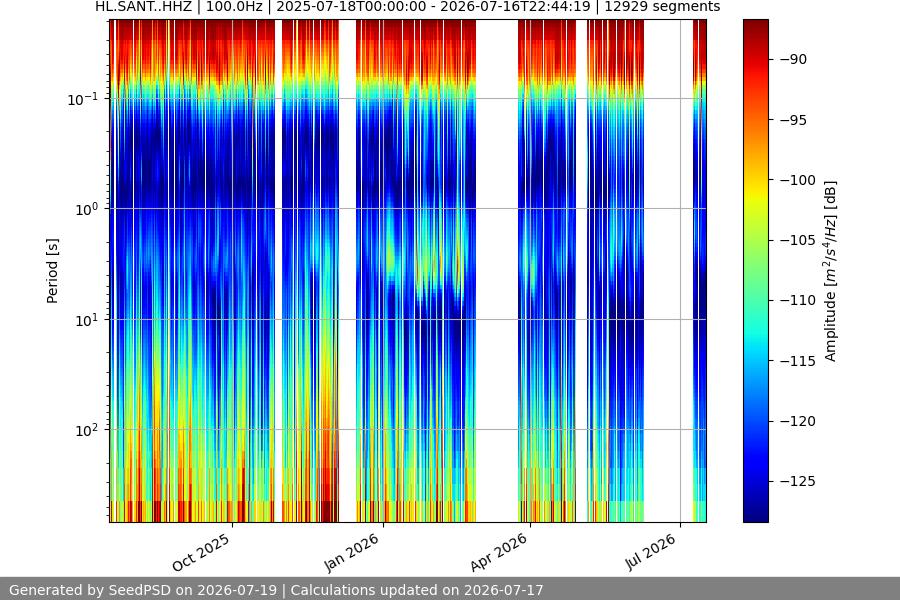Click the 10⁰ period tick label
Screen dimensions: 900x600
(87, 209)
